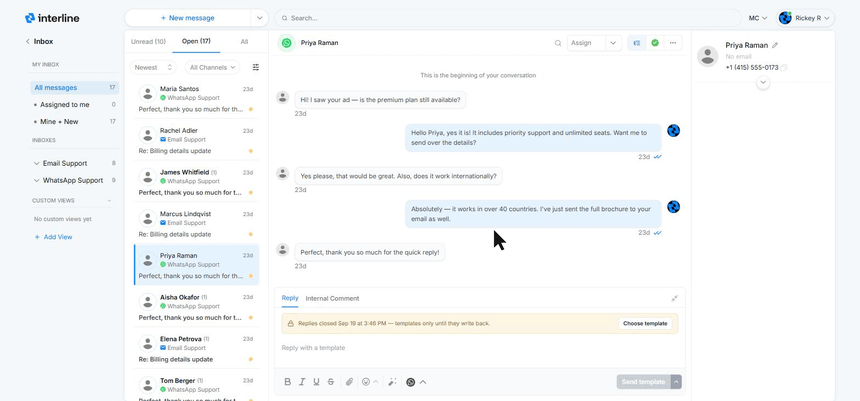The image size is (860, 401).
Task: Switch to the Internal Comment tab
Action: coord(332,298)
